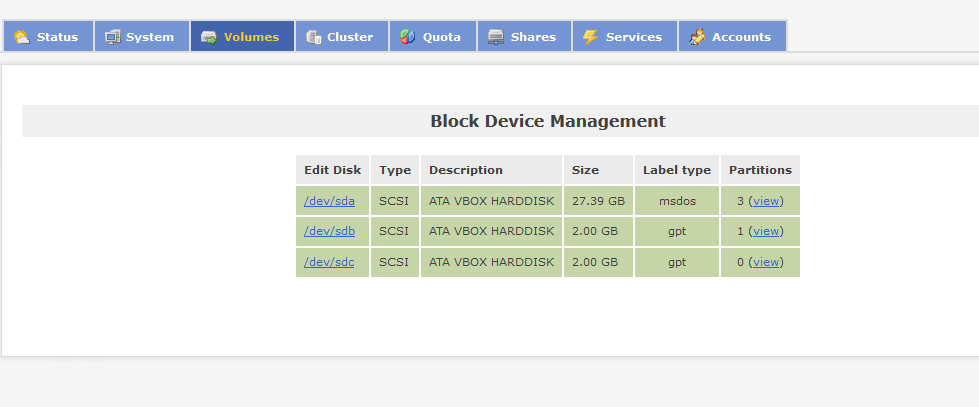The height and width of the screenshot is (407, 979).
Task: Click the Quota pie chart icon
Action: [x=408, y=37]
